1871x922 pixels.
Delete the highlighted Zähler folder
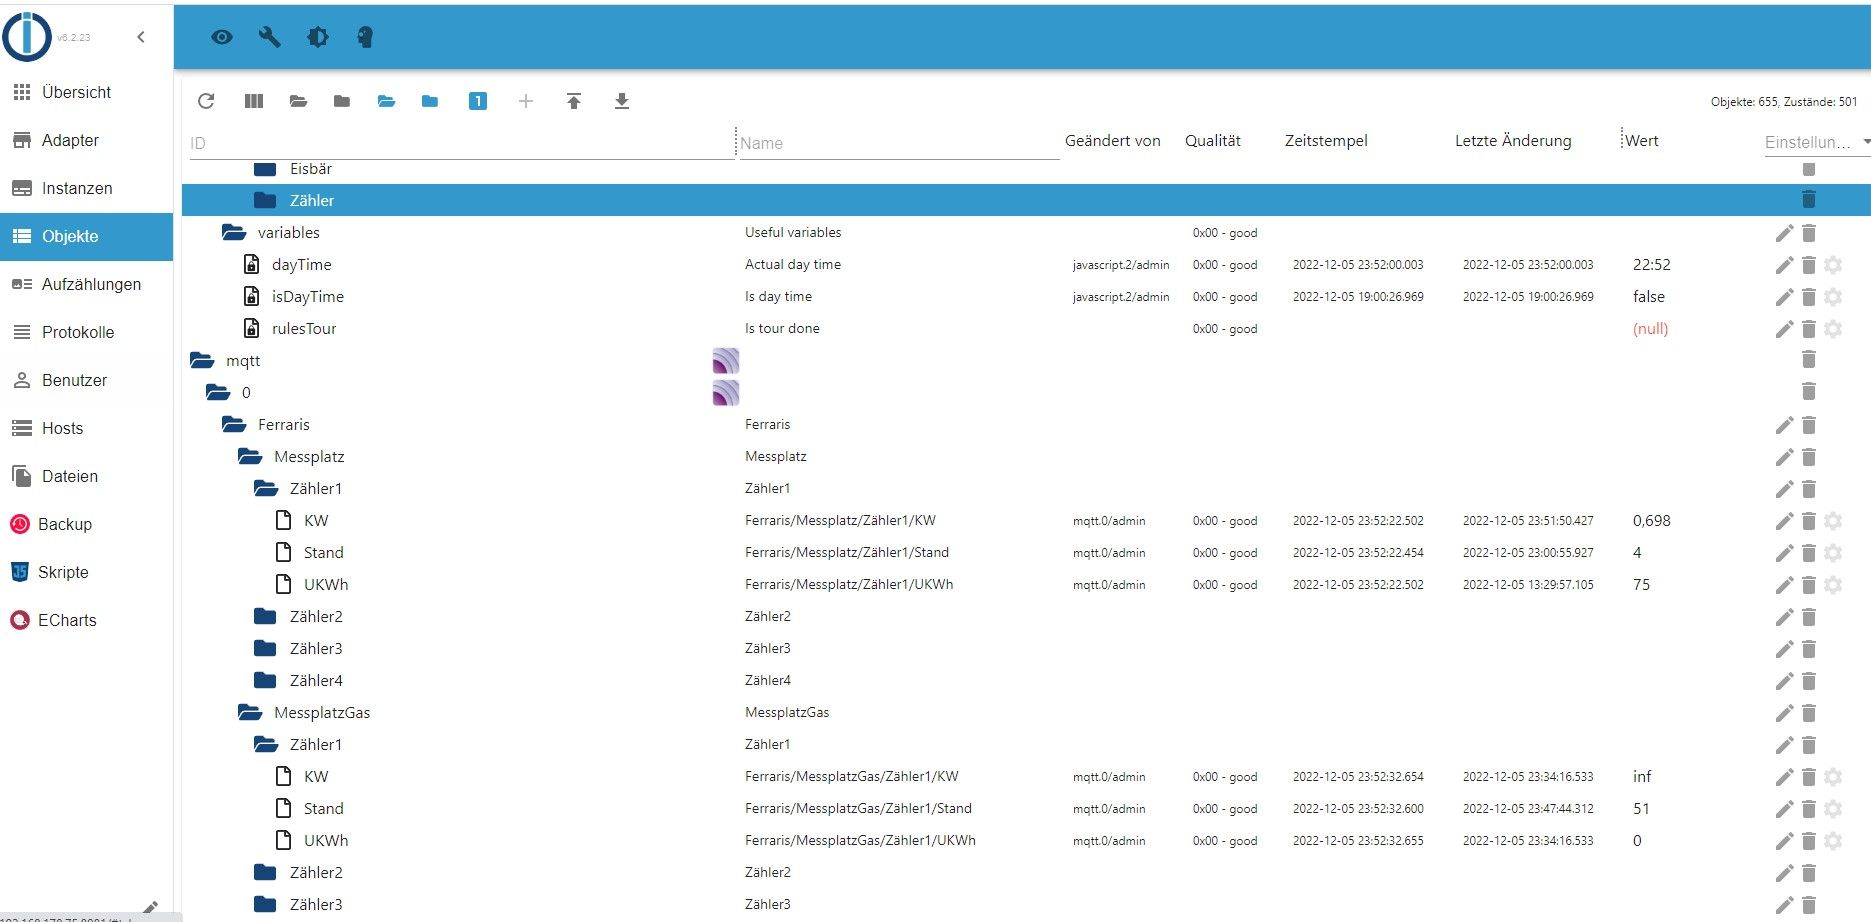tap(1809, 200)
